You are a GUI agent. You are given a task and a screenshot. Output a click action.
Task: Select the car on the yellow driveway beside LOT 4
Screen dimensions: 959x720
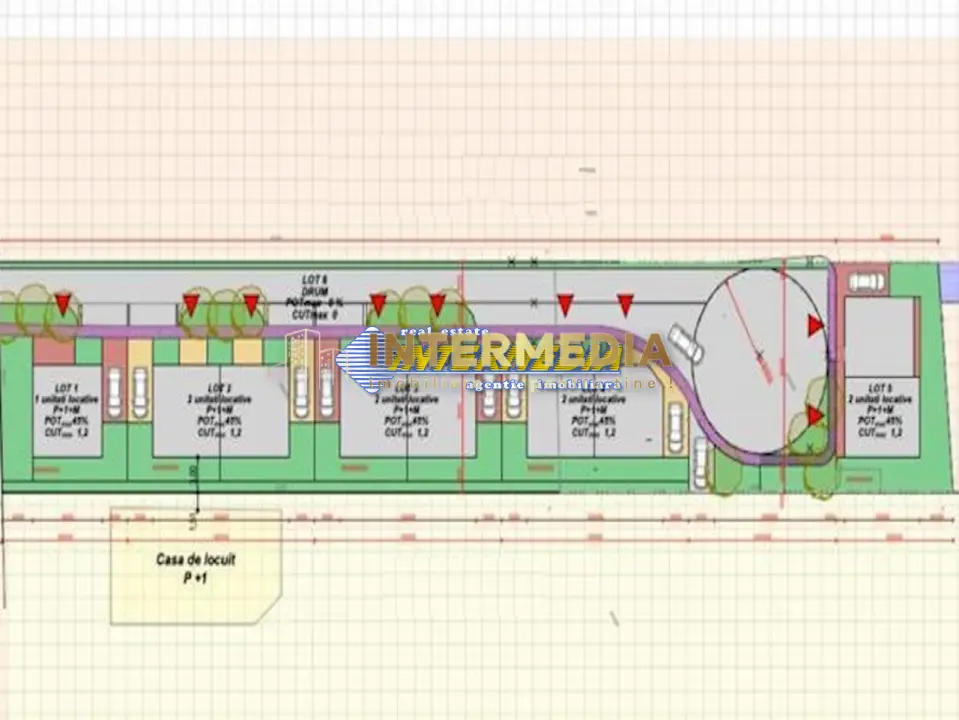(x=675, y=428)
